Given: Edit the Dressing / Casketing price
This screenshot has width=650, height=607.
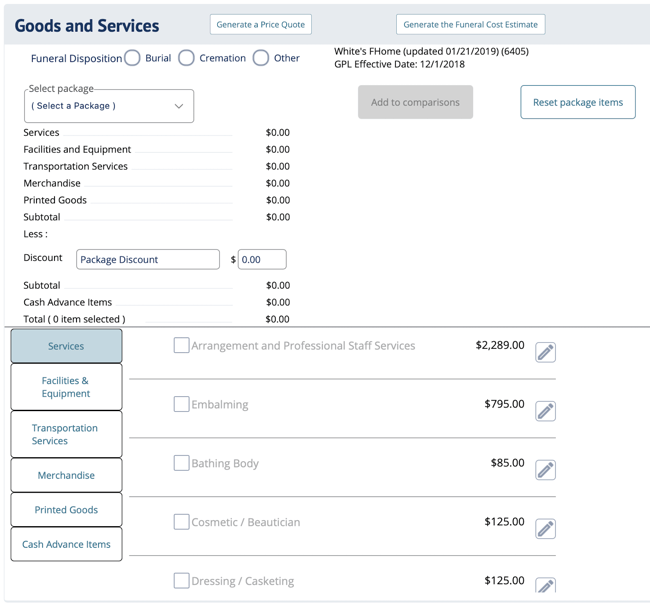Looking at the screenshot, I should point(545,585).
